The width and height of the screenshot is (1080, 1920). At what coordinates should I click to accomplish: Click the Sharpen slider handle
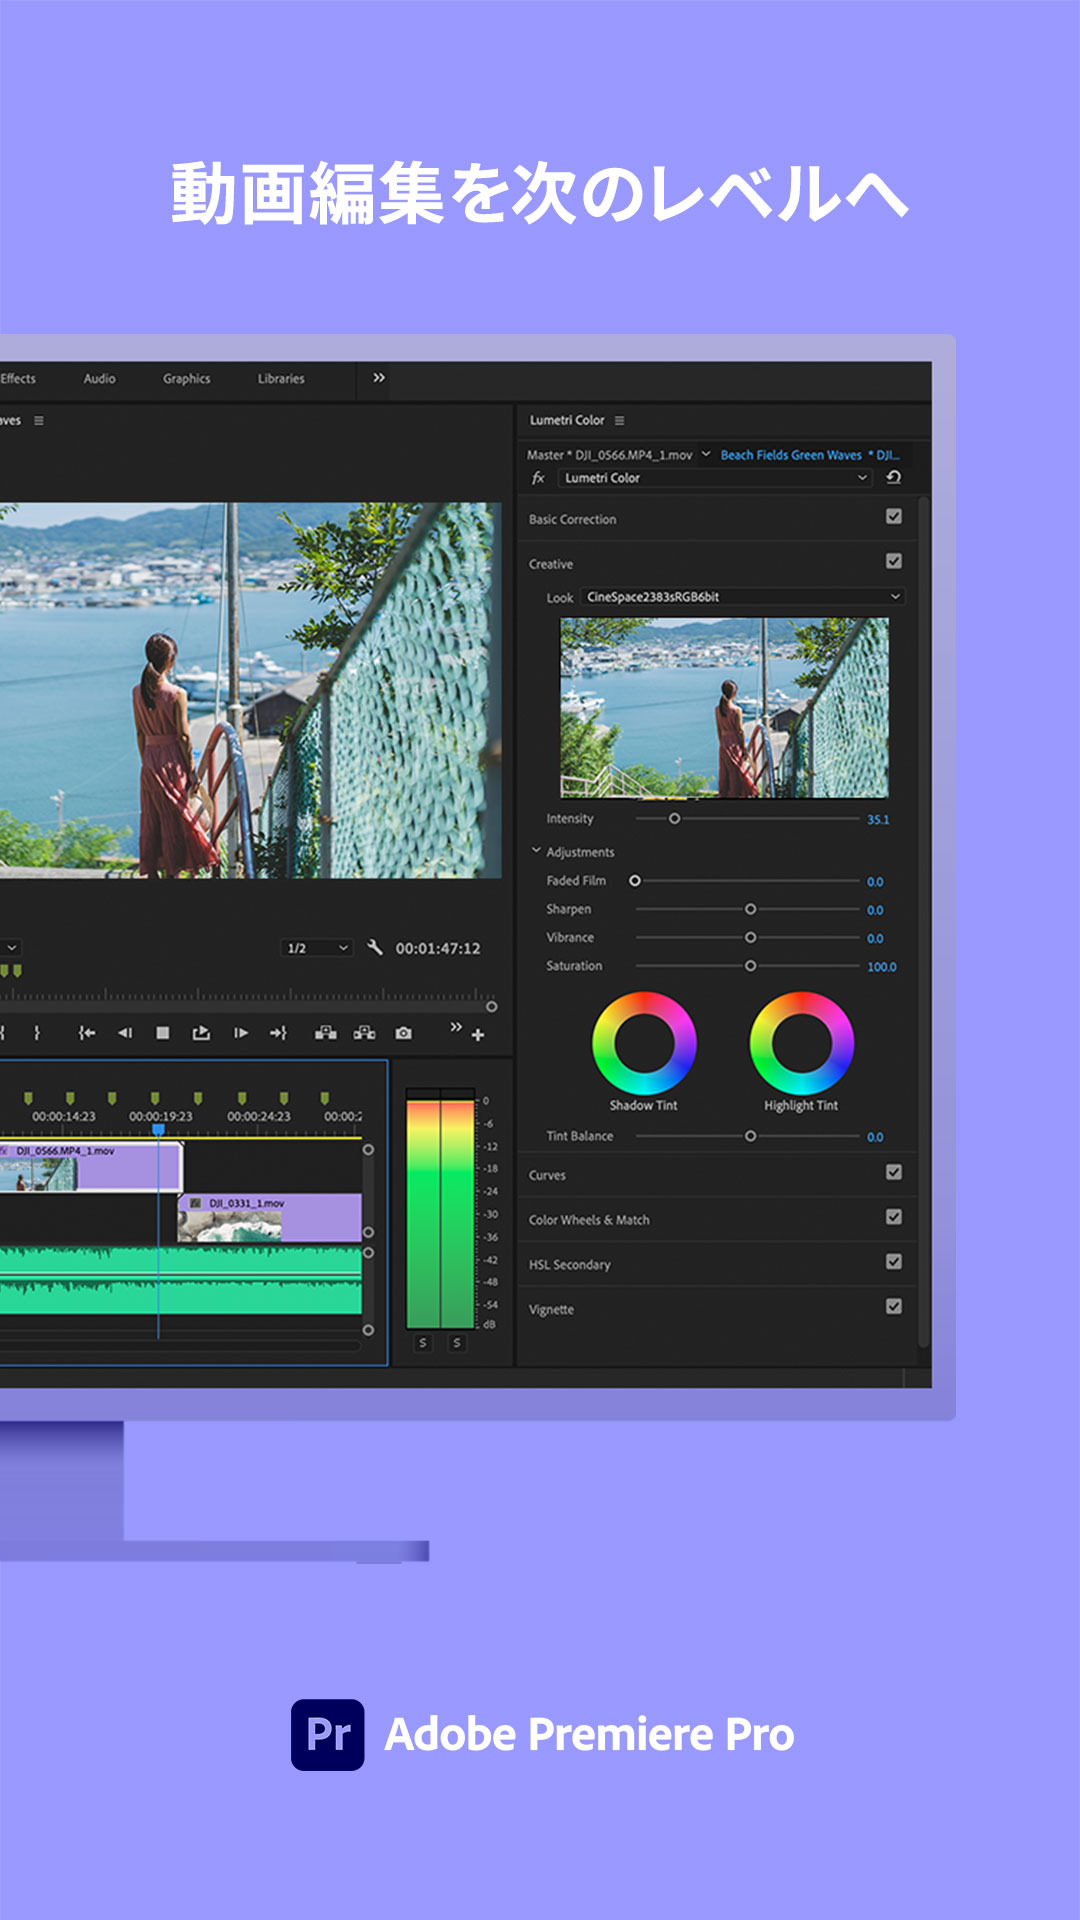click(x=750, y=909)
